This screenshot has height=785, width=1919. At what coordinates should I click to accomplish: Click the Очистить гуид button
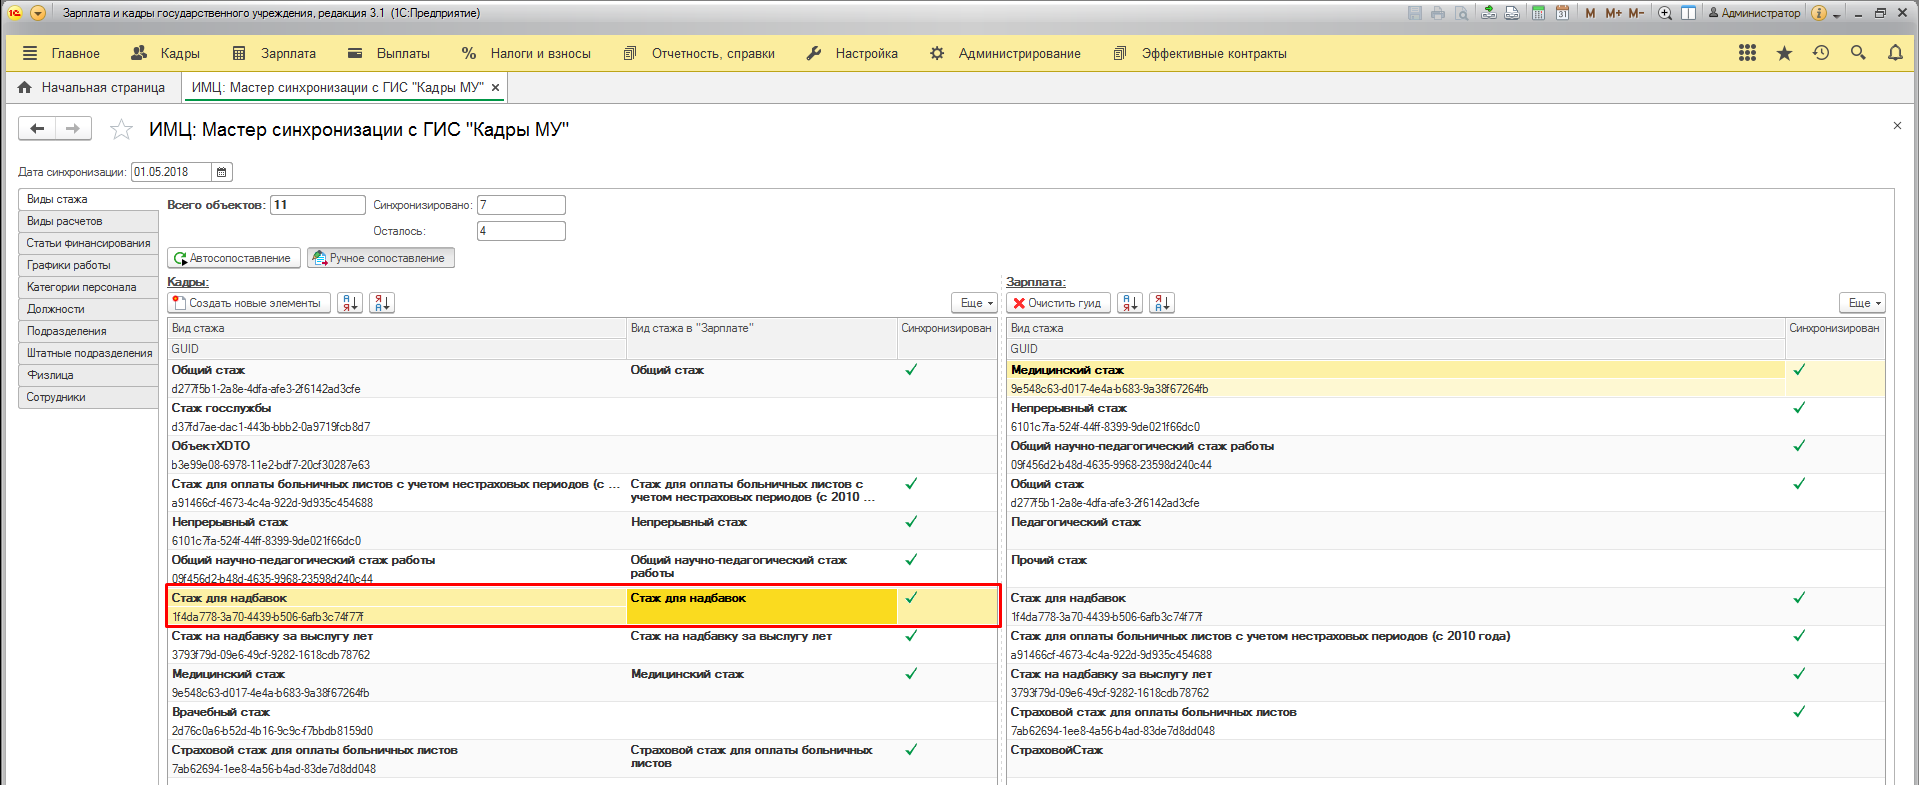(x=1057, y=303)
